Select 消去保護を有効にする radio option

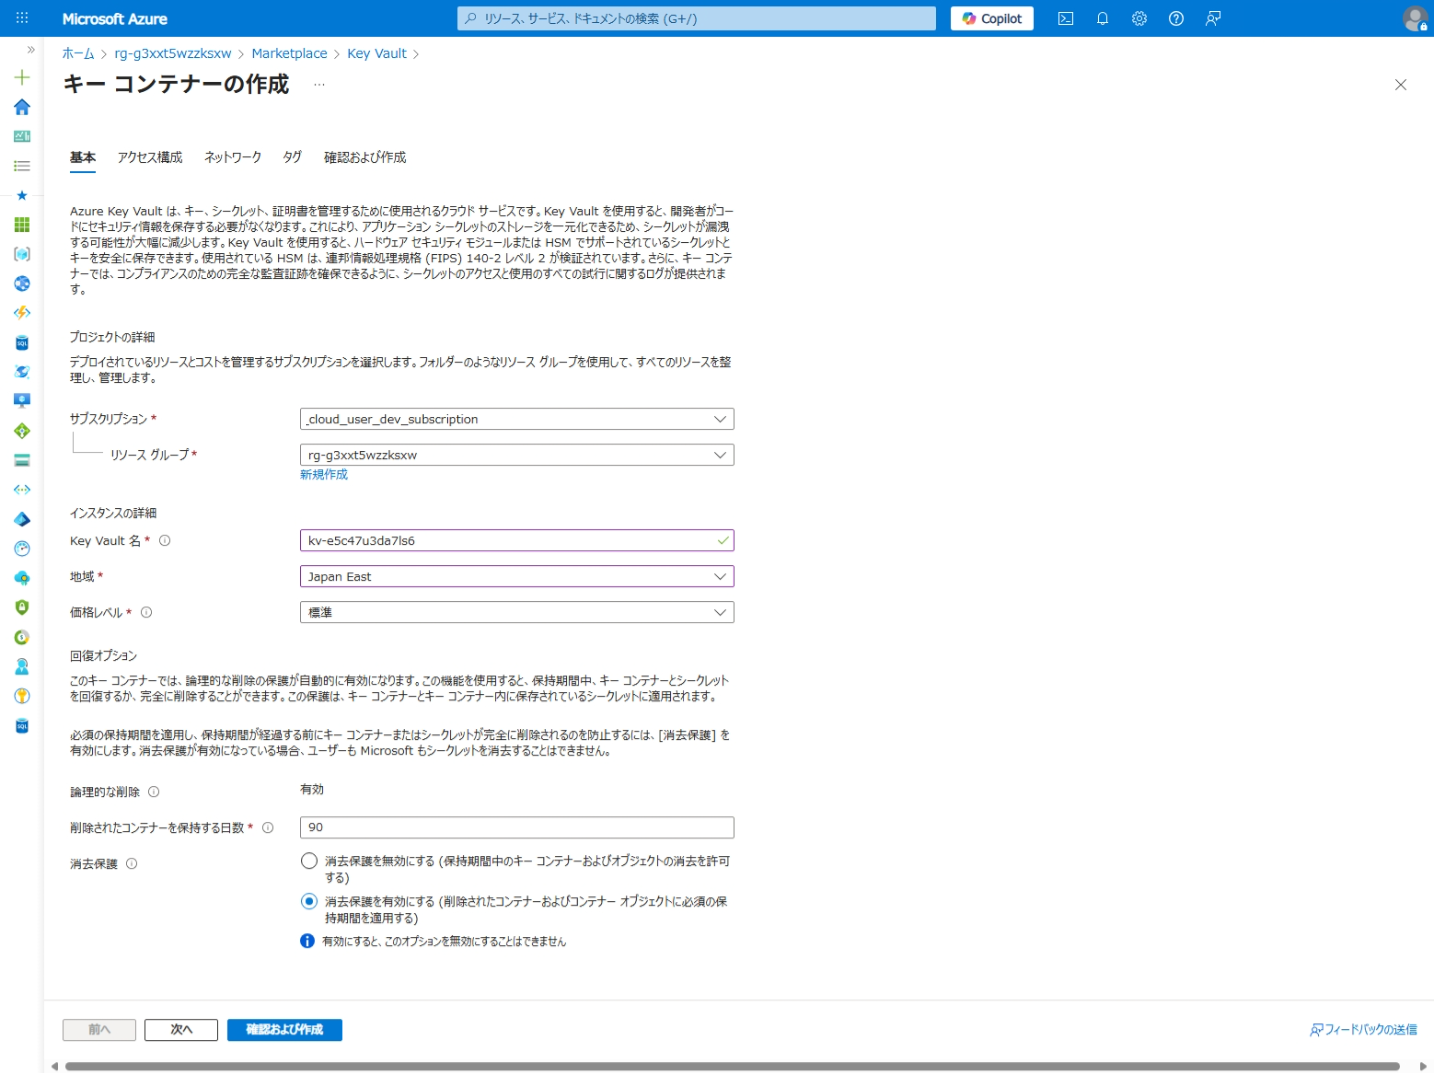[x=309, y=901]
